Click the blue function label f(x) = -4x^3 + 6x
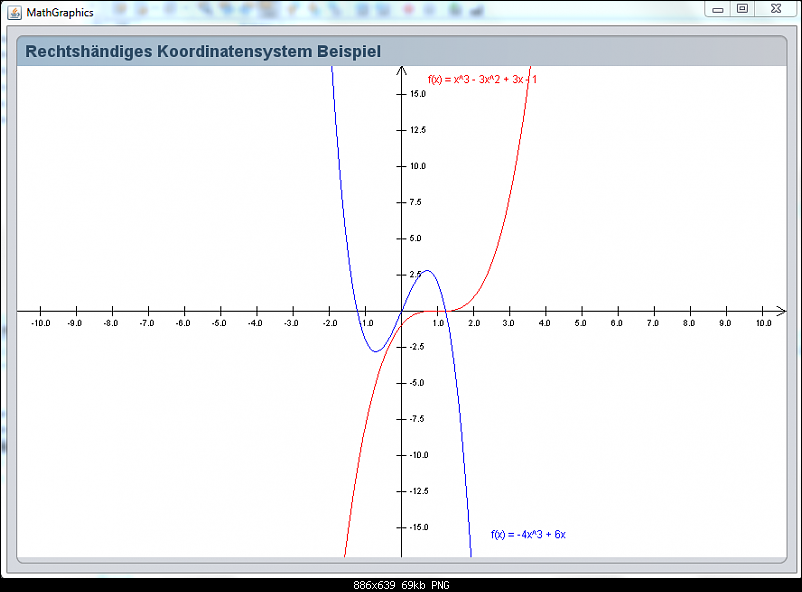The height and width of the screenshot is (592, 802). point(528,534)
